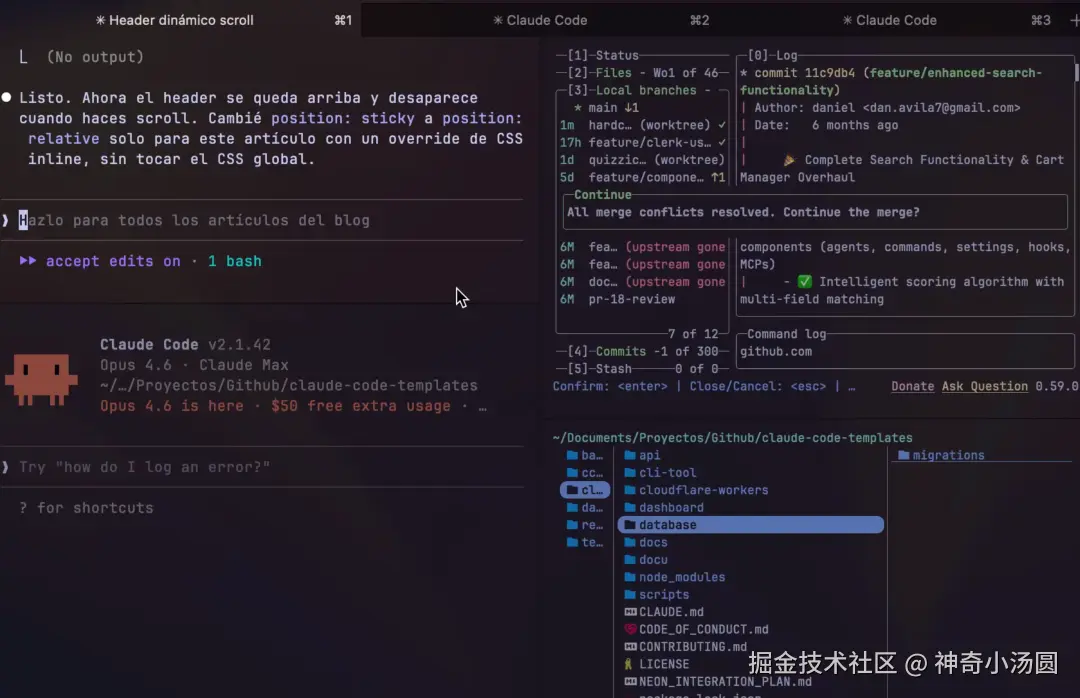Select the pr-18-review branch row

point(642,299)
